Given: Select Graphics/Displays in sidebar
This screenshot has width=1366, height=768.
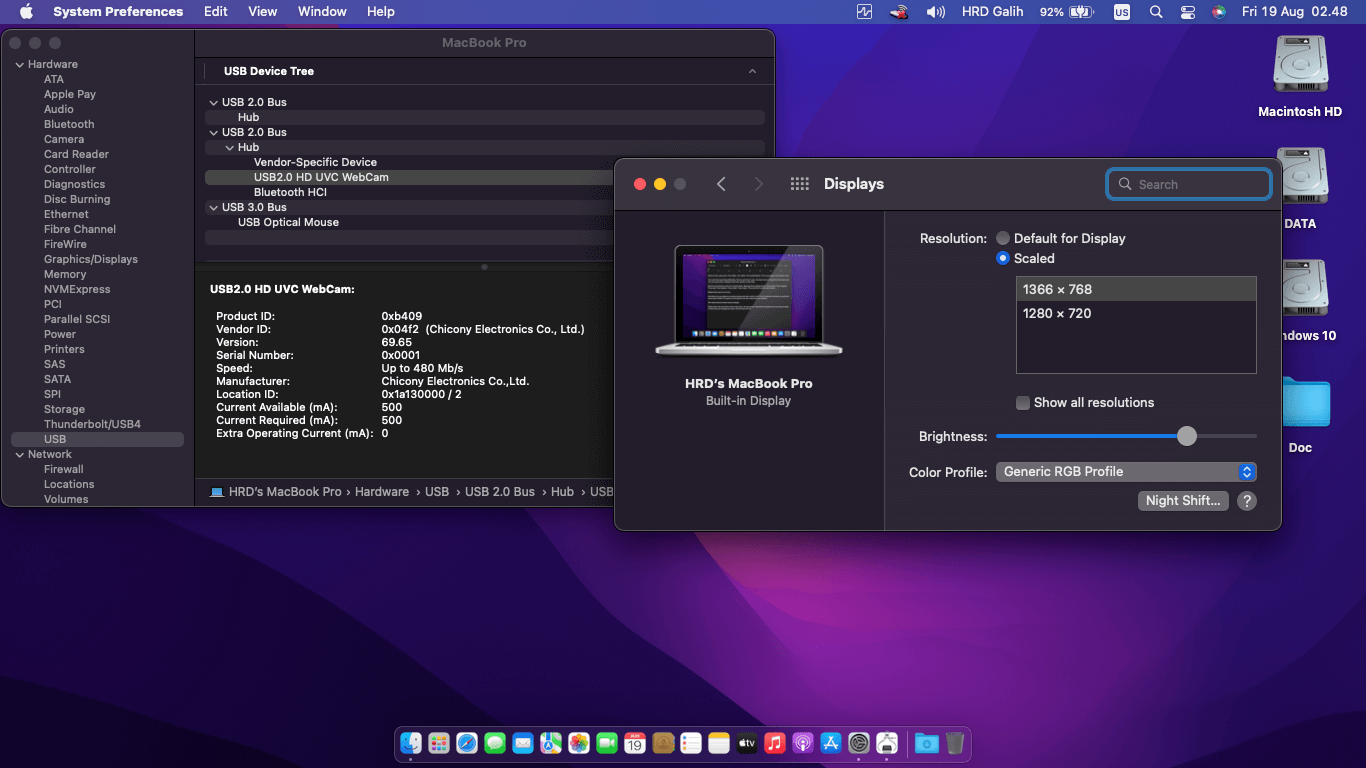Looking at the screenshot, I should click(91, 259).
